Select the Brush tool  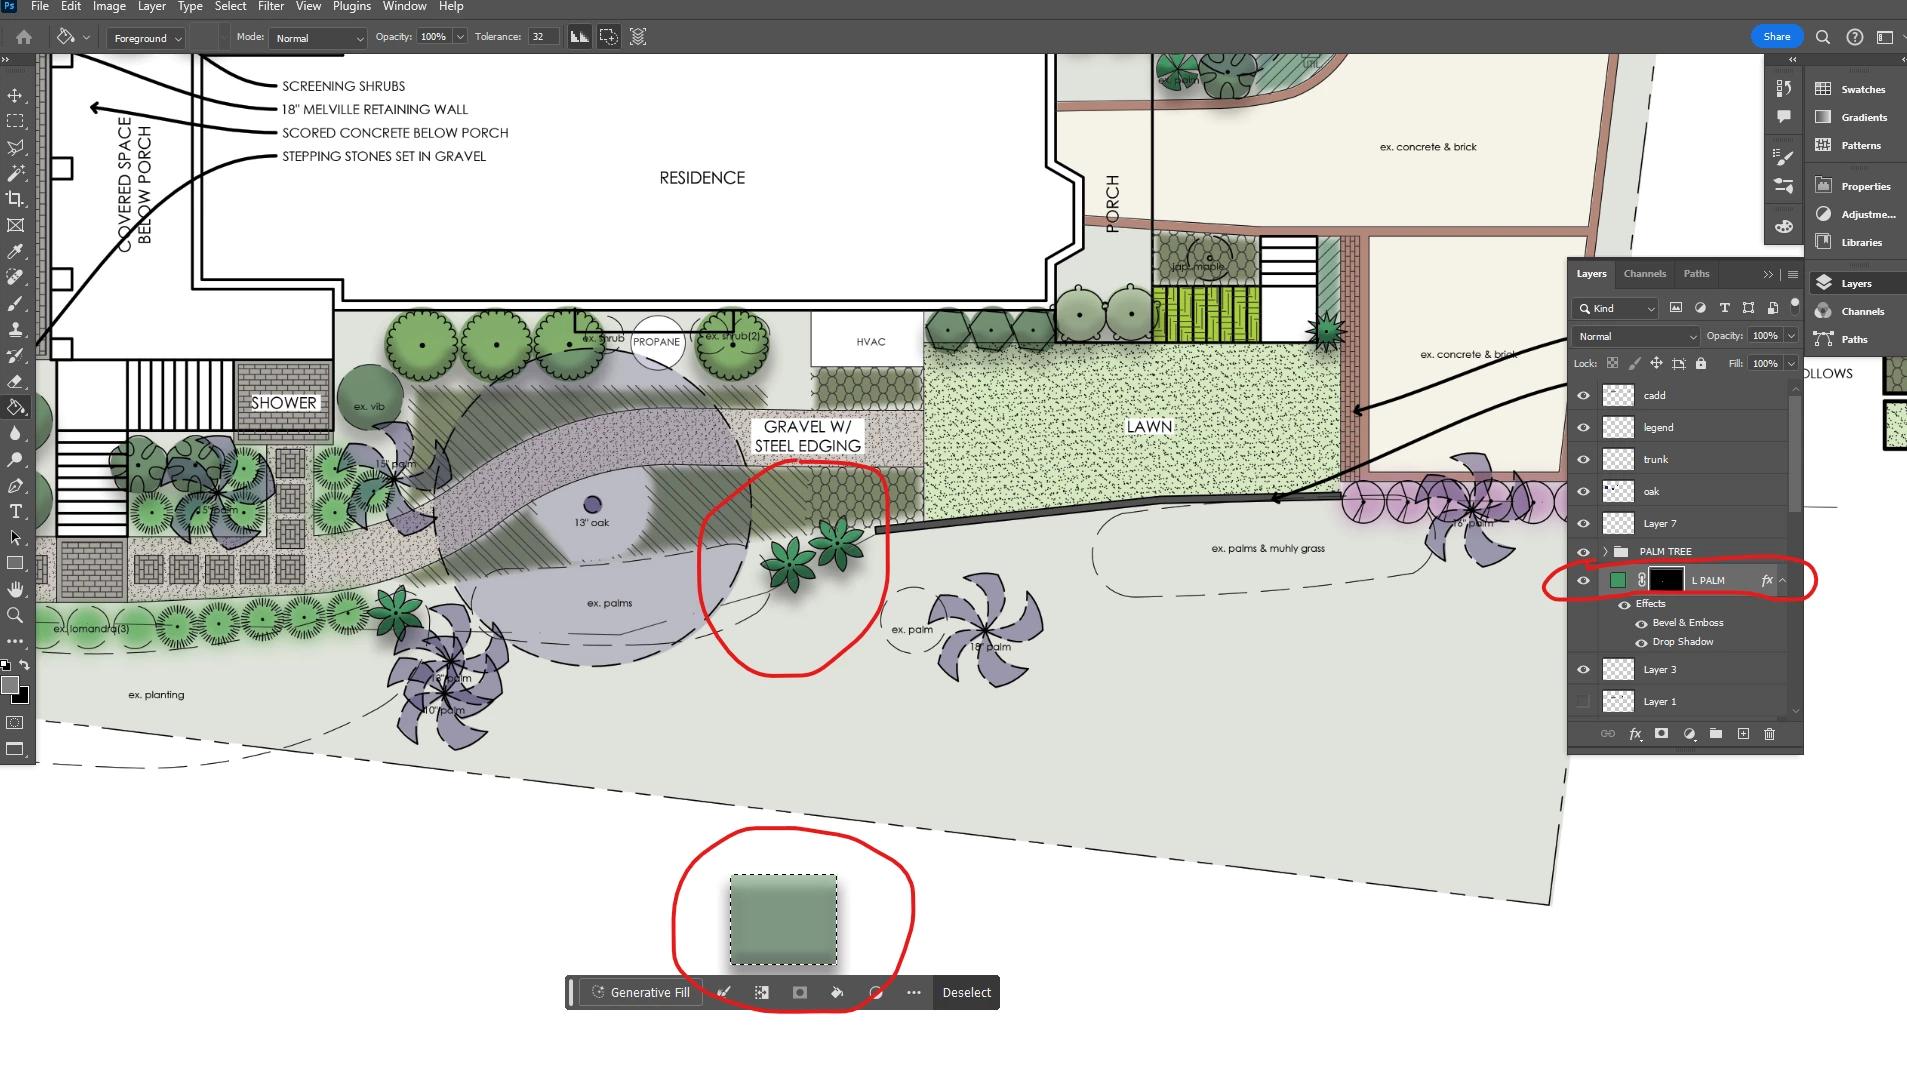15,303
